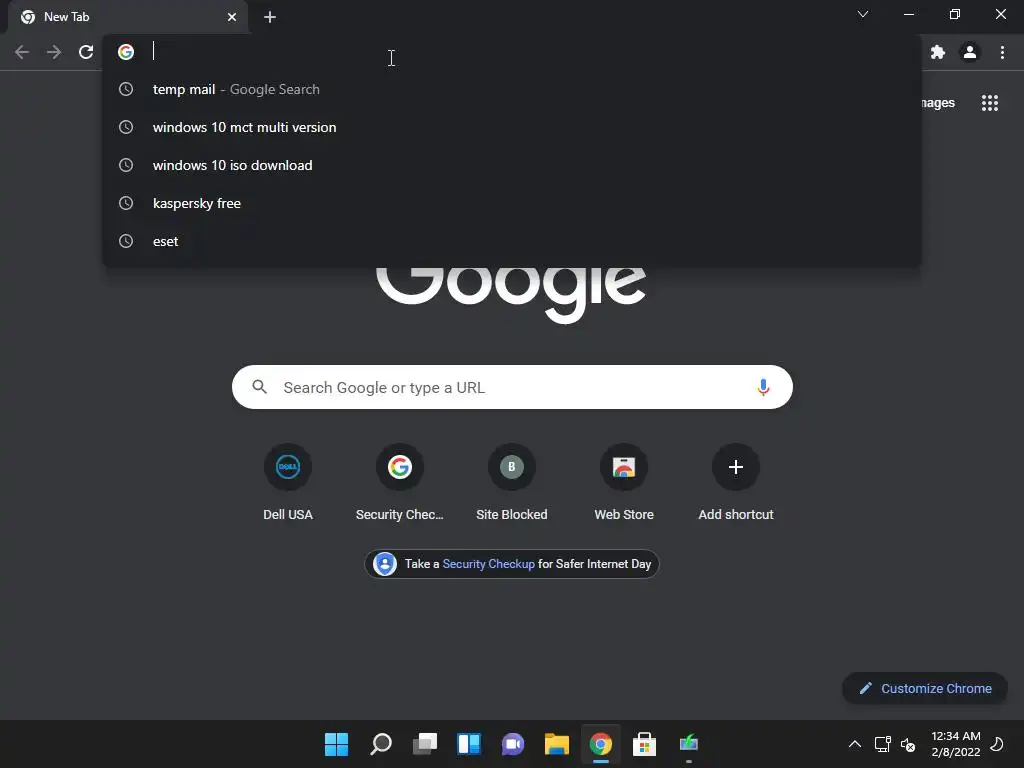Screen dimensions: 1024x768
Task: Click the magnifier icon in search box
Action: 260,387
